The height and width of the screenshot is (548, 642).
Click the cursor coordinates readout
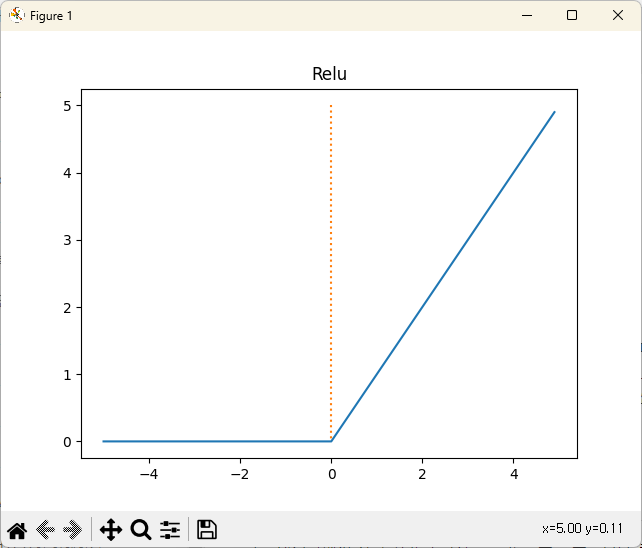582,528
